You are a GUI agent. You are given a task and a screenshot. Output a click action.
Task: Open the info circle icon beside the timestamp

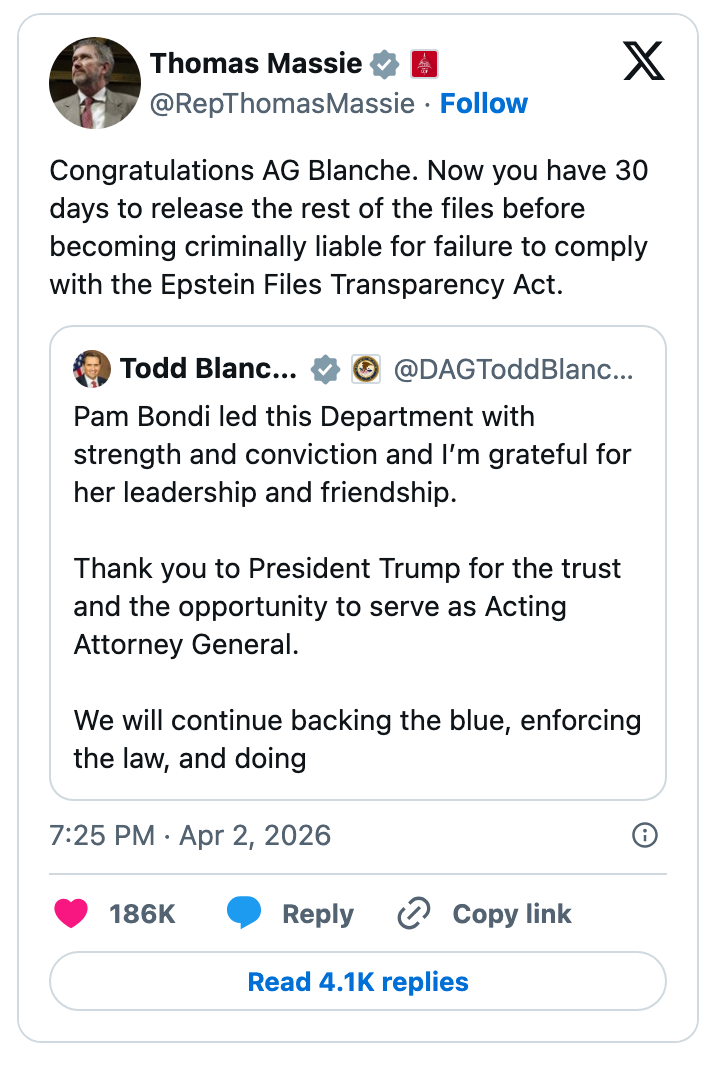click(646, 835)
